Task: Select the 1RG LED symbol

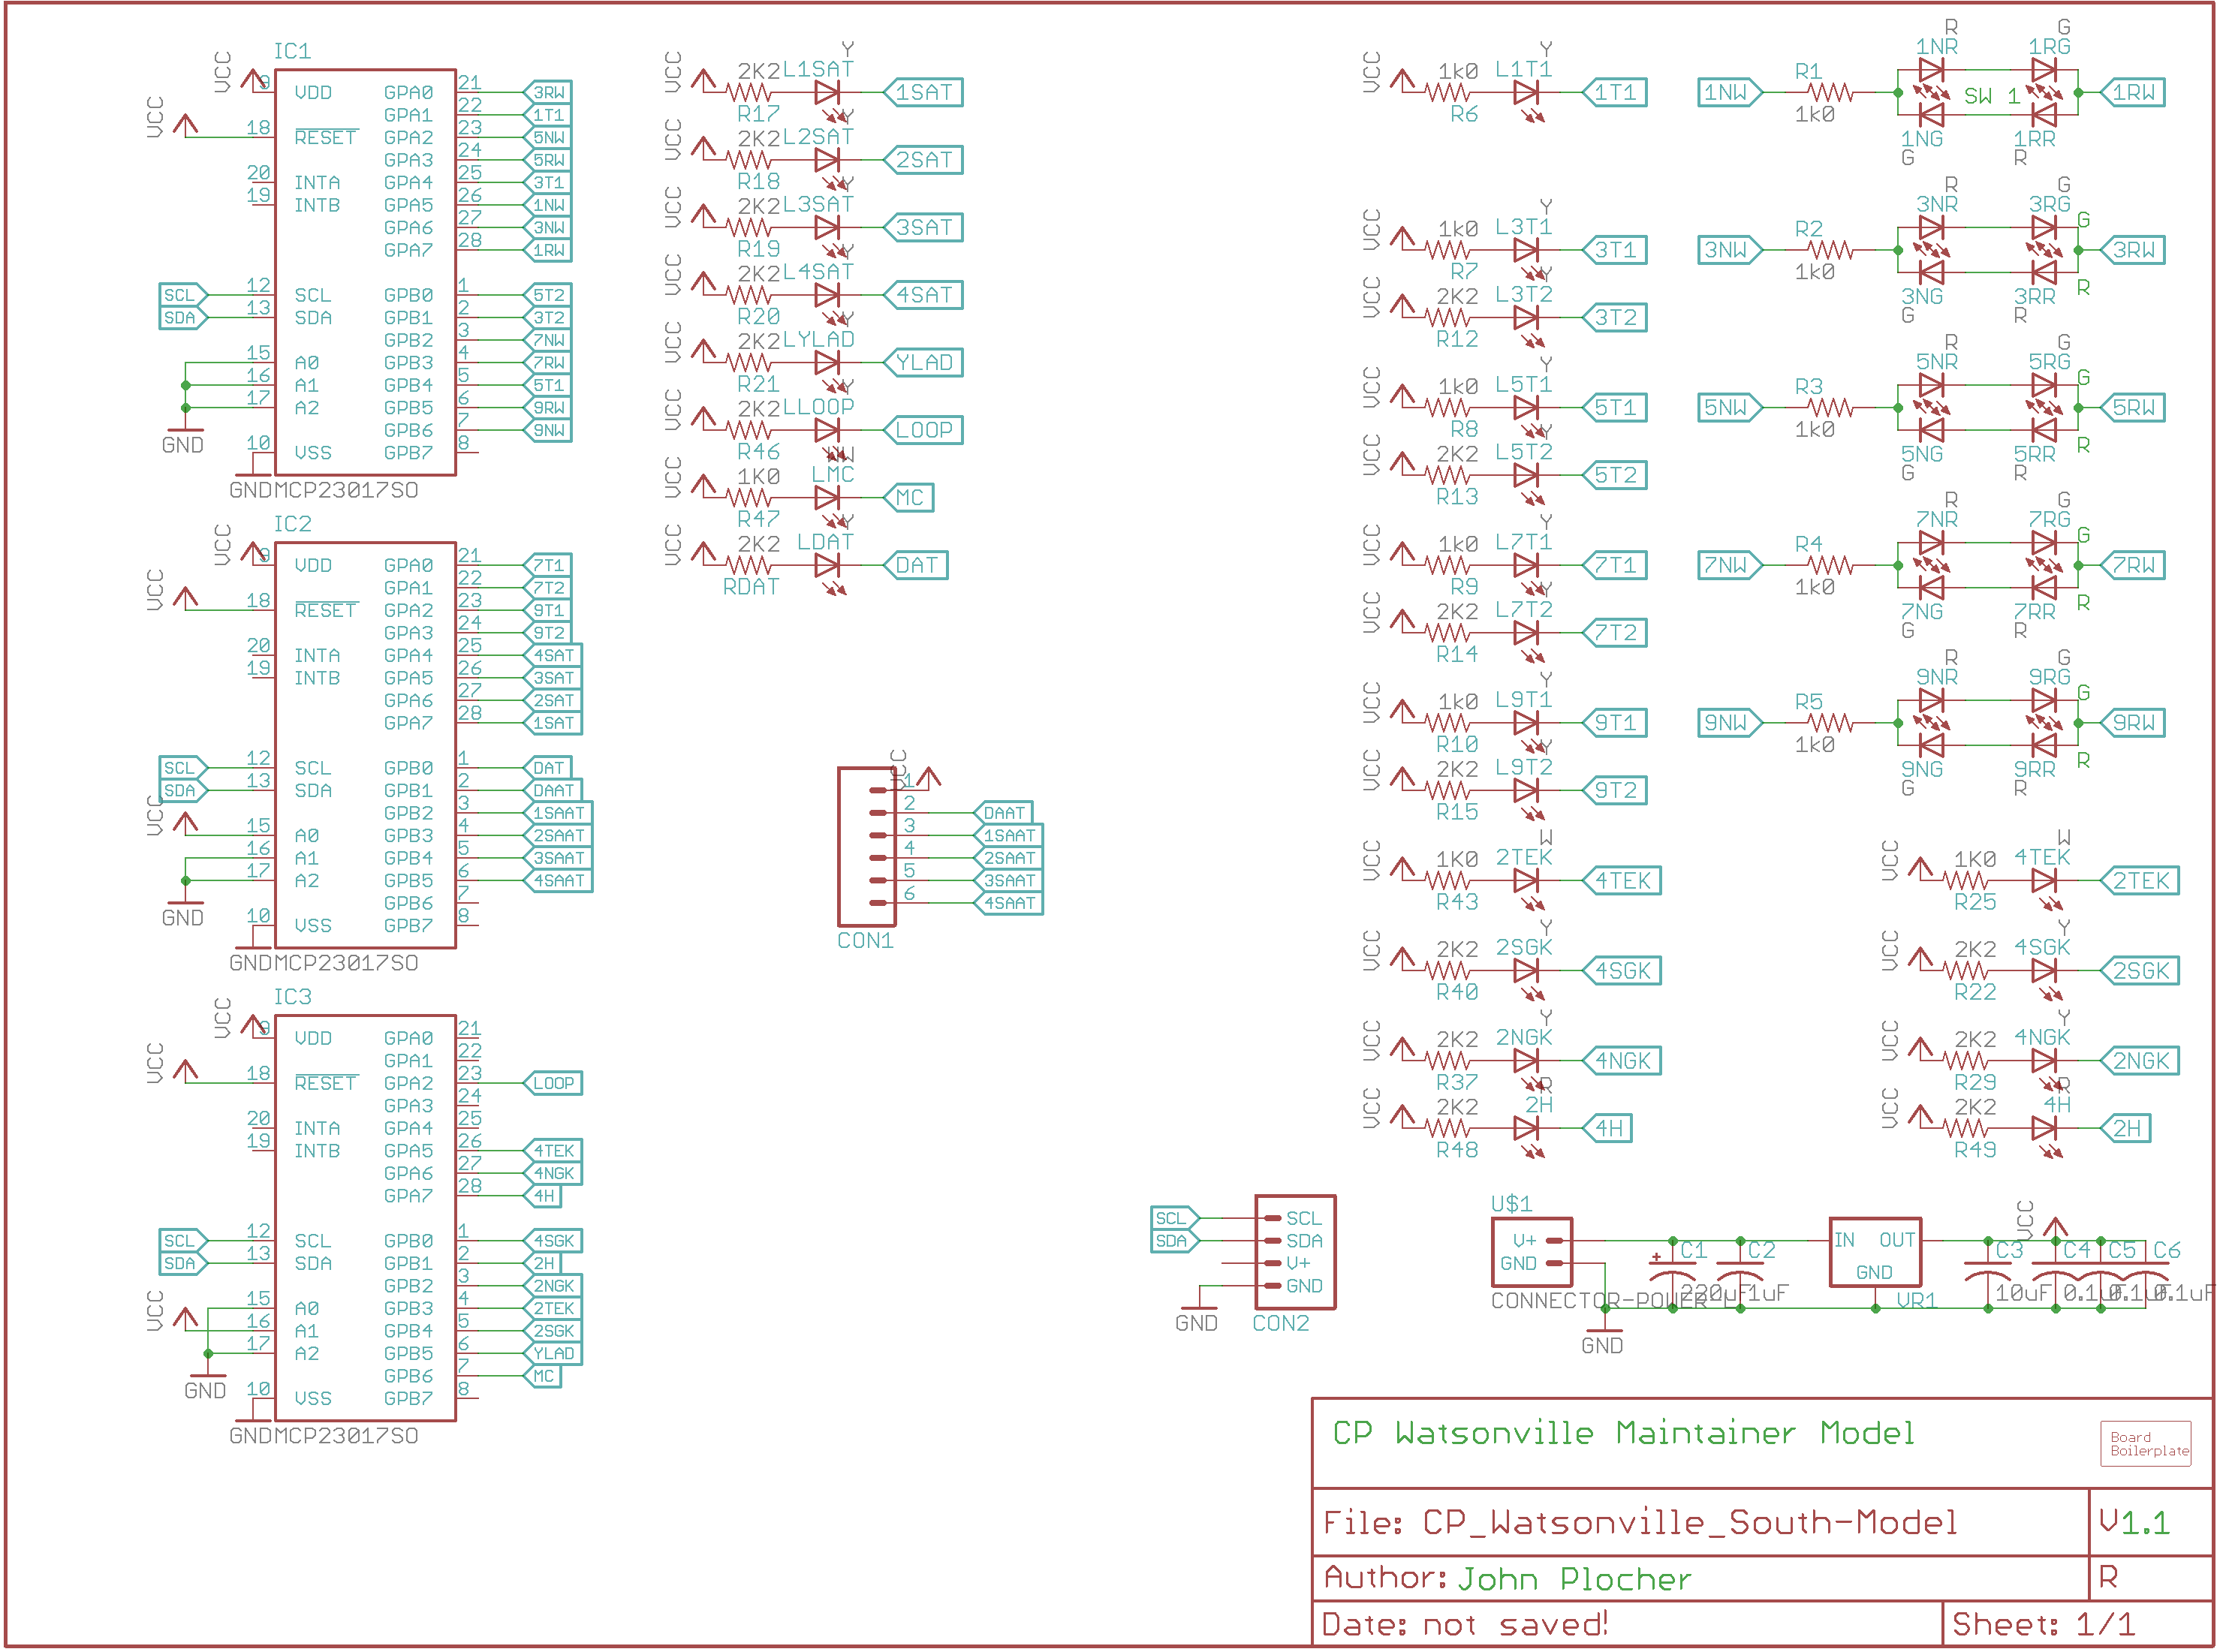Action: point(2043,70)
